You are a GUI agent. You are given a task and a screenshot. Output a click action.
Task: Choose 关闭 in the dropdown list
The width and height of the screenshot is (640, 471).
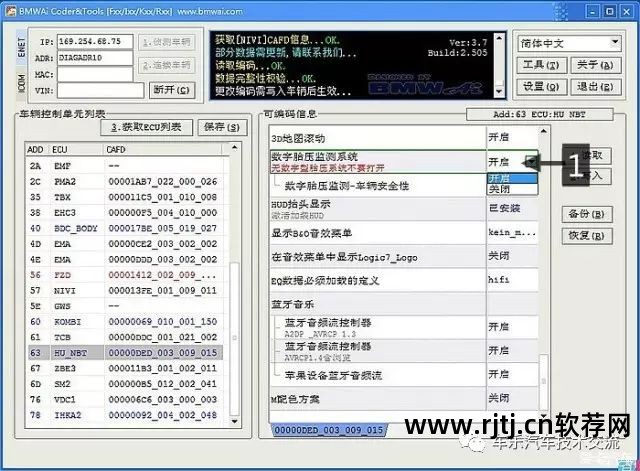[x=512, y=189]
